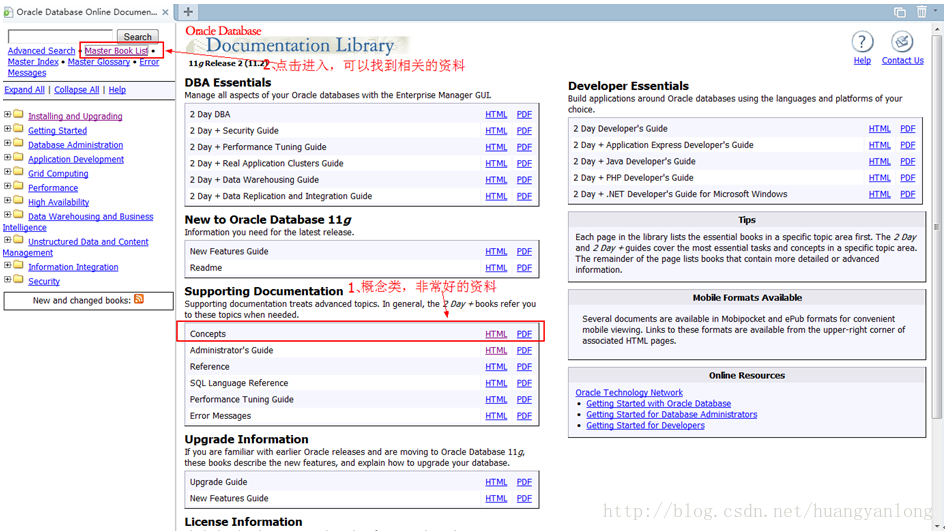Open HTML of 2 Day Developer's Guide
The width and height of the screenshot is (945, 531).
pos(879,129)
